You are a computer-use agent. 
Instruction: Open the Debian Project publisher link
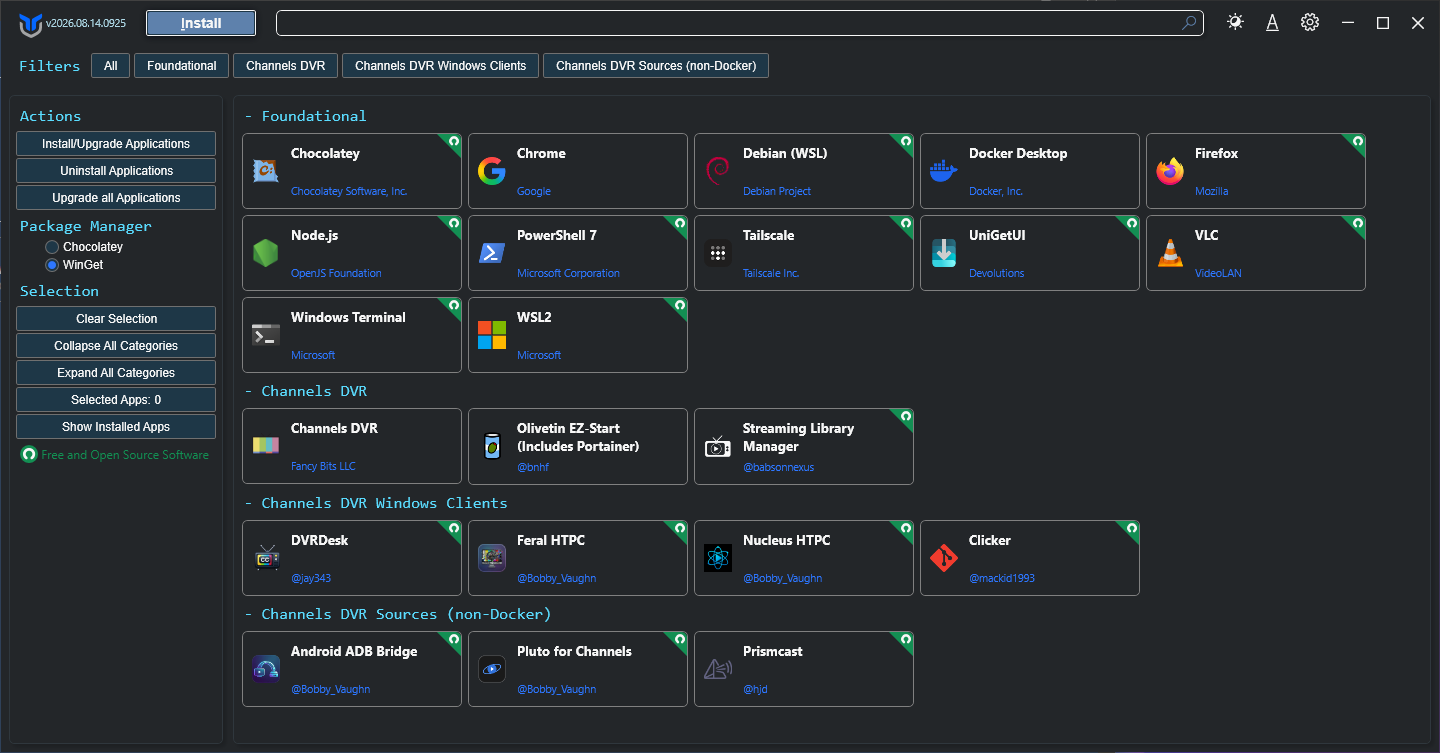(x=777, y=191)
